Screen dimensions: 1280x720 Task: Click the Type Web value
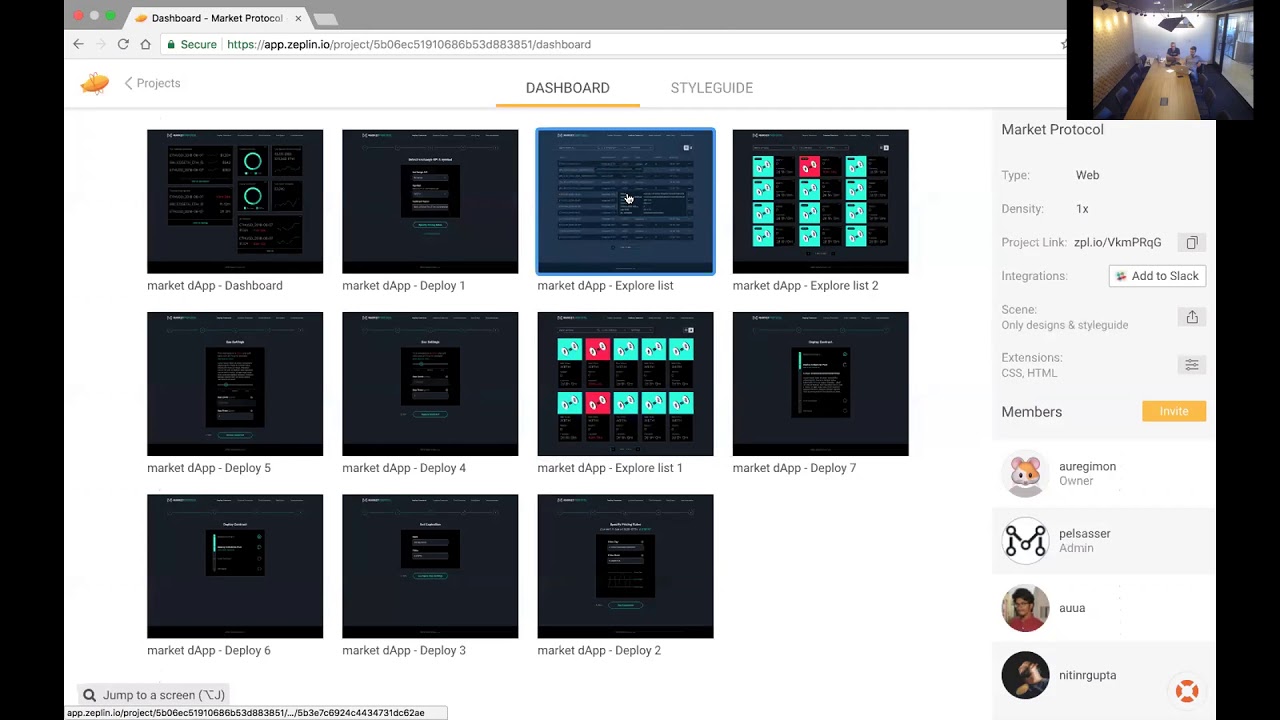pyautogui.click(x=1087, y=175)
